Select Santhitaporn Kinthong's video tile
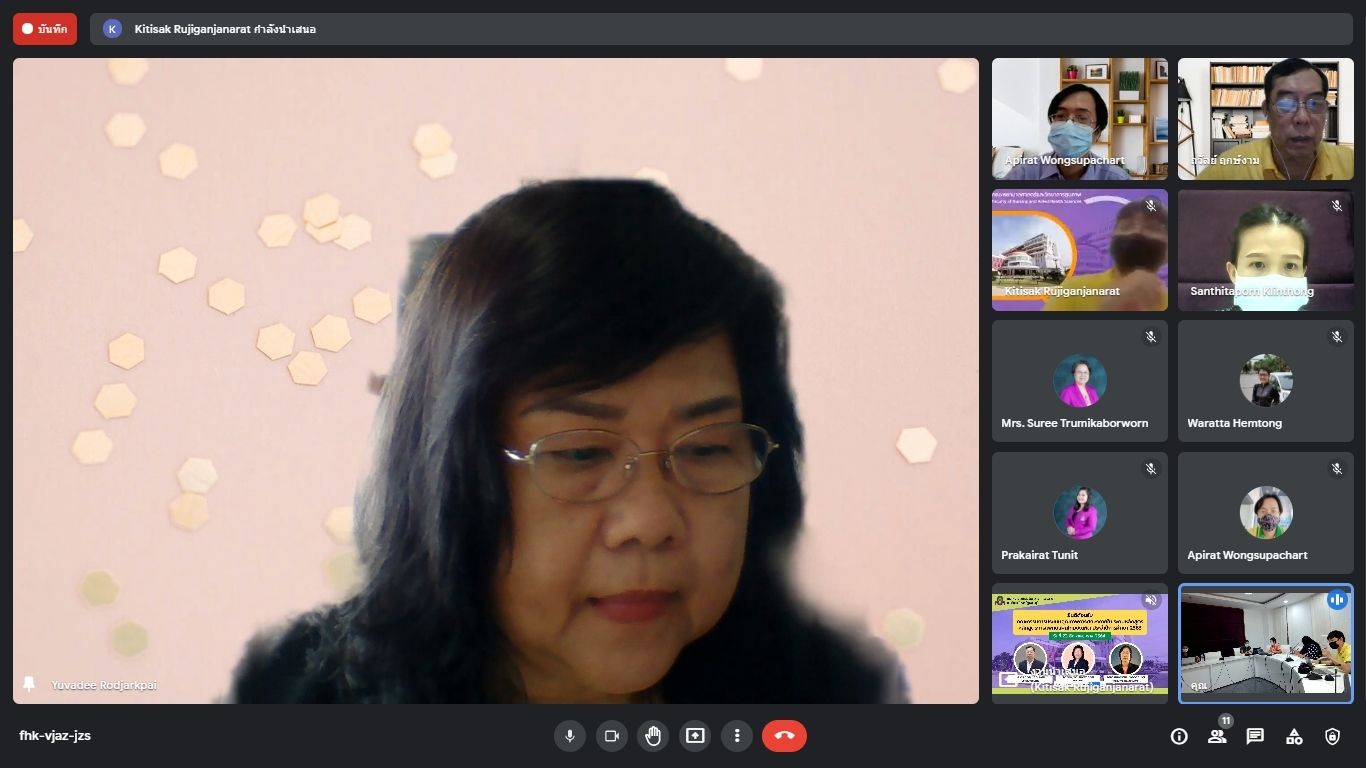The image size is (1366, 768). tap(1265, 250)
